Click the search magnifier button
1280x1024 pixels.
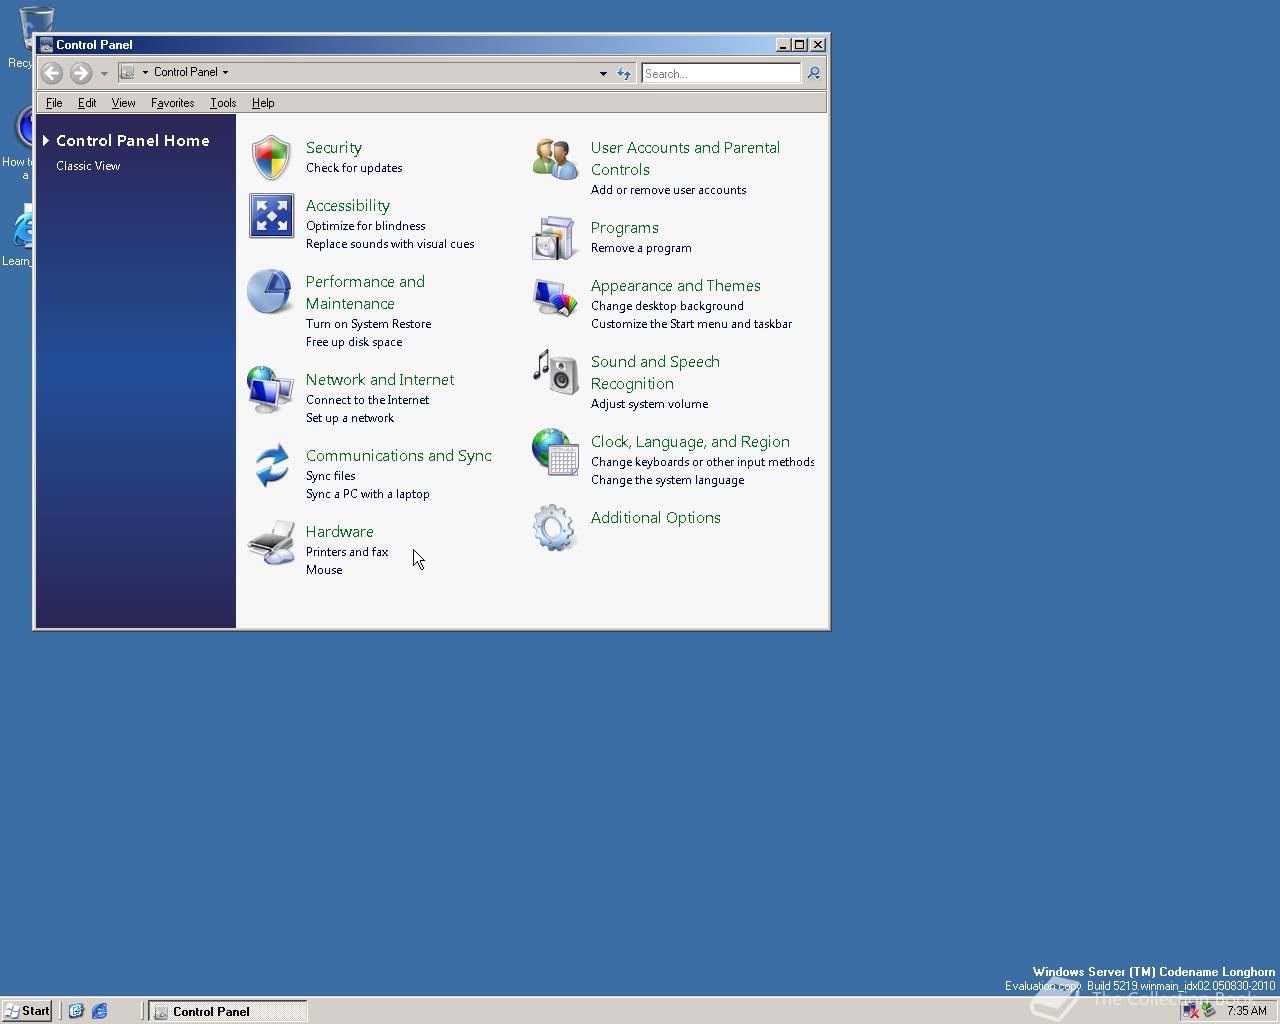click(x=813, y=73)
